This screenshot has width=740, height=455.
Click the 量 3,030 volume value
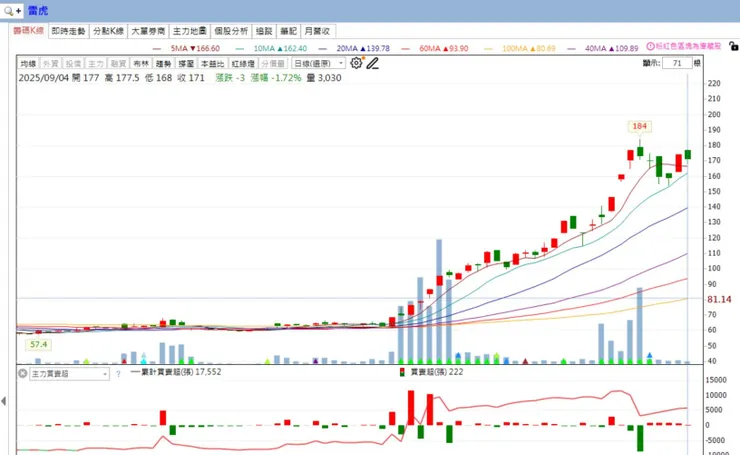click(x=324, y=78)
